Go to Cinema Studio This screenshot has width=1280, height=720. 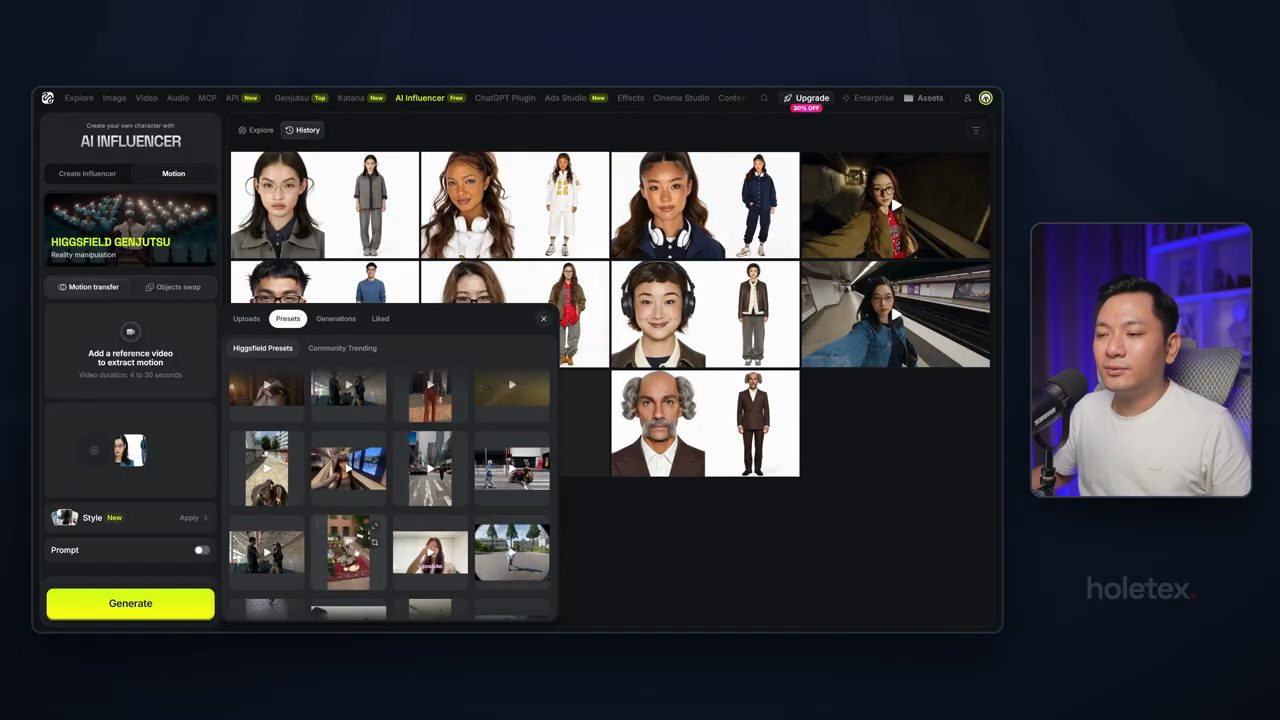[681, 98]
